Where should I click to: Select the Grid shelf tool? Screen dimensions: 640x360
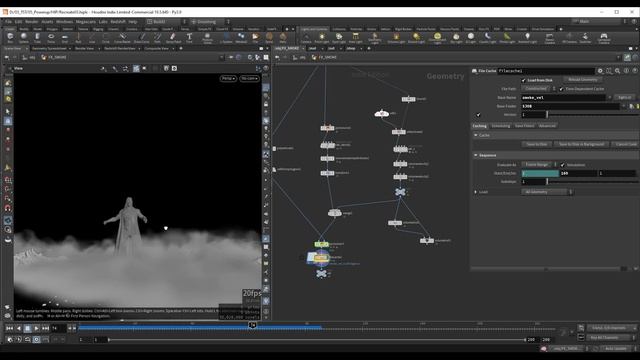64,38
